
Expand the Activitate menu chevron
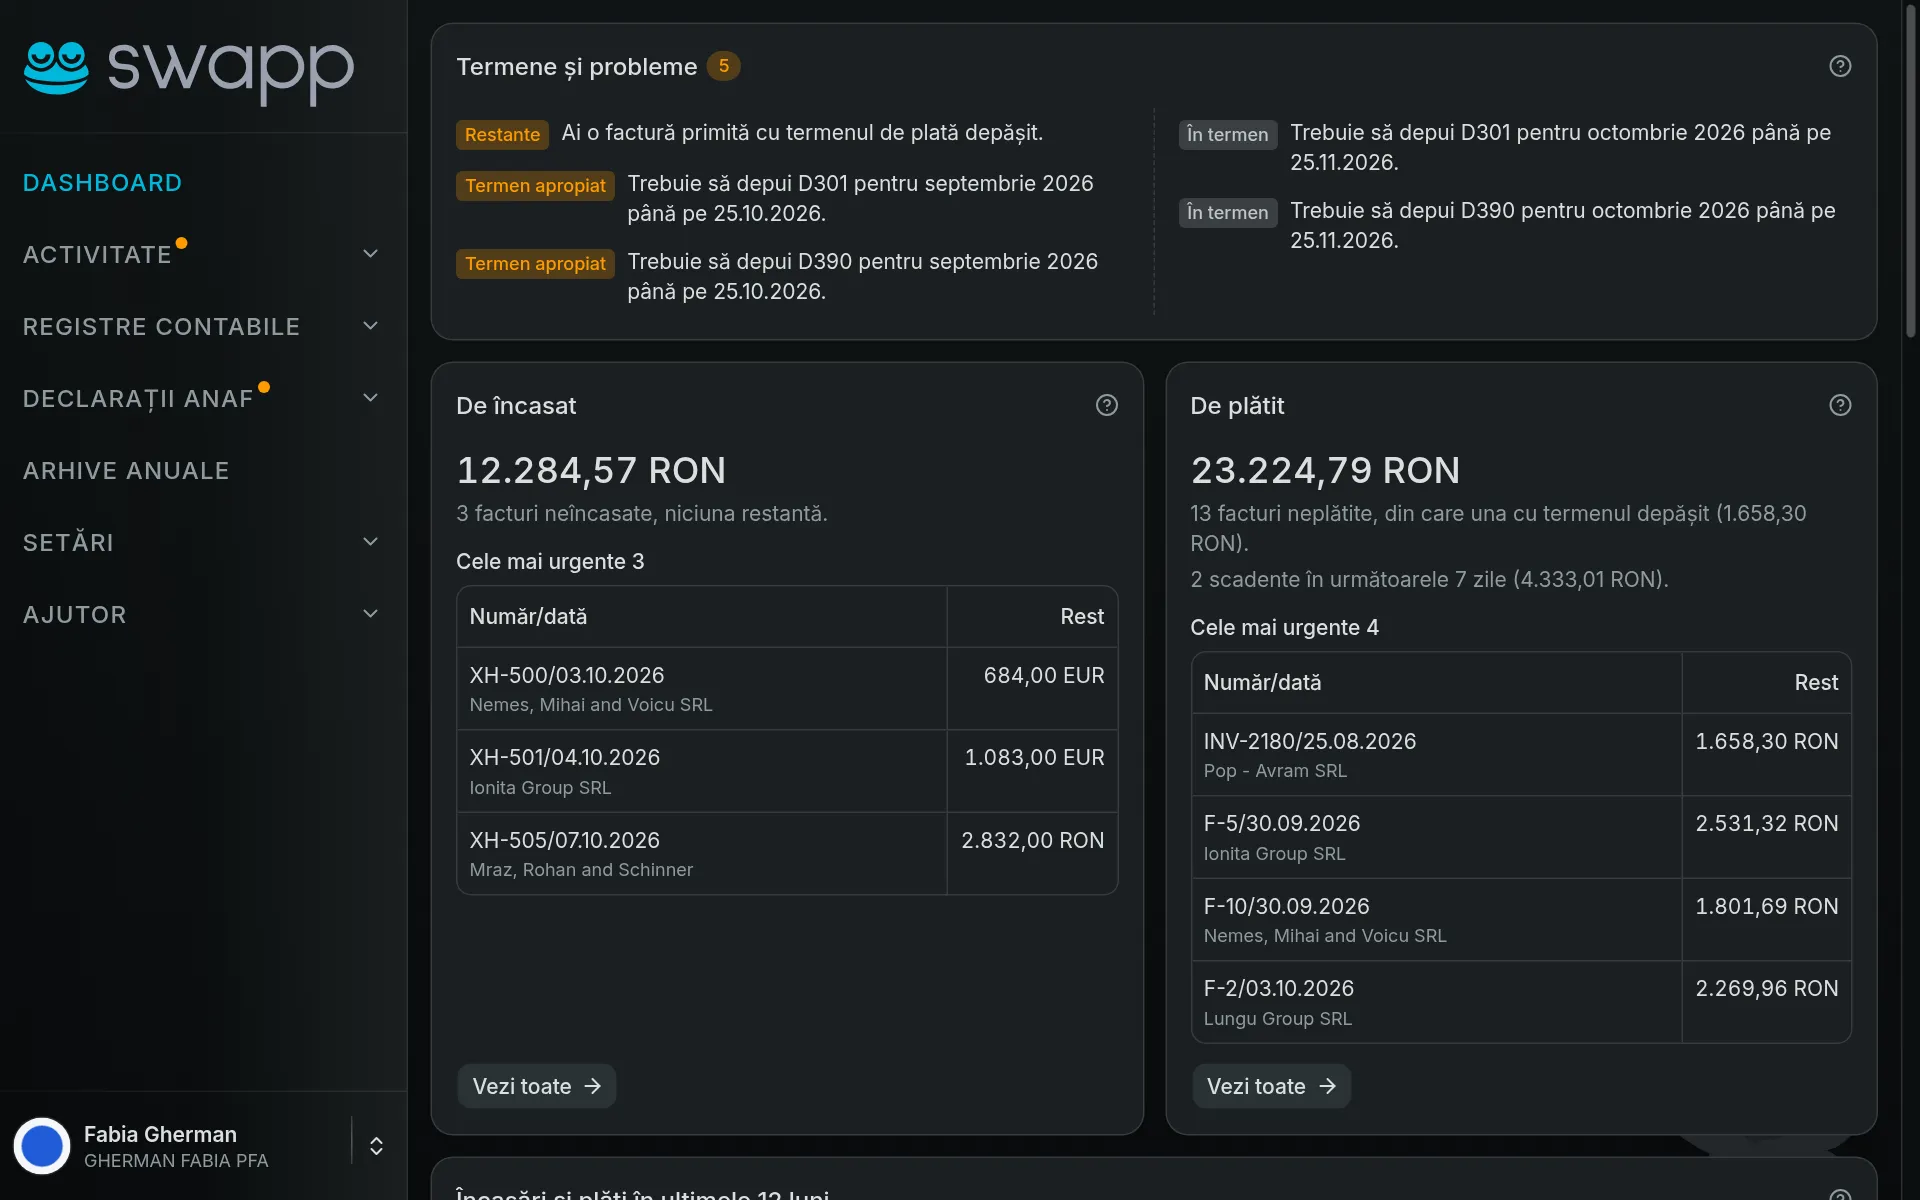(x=370, y=254)
